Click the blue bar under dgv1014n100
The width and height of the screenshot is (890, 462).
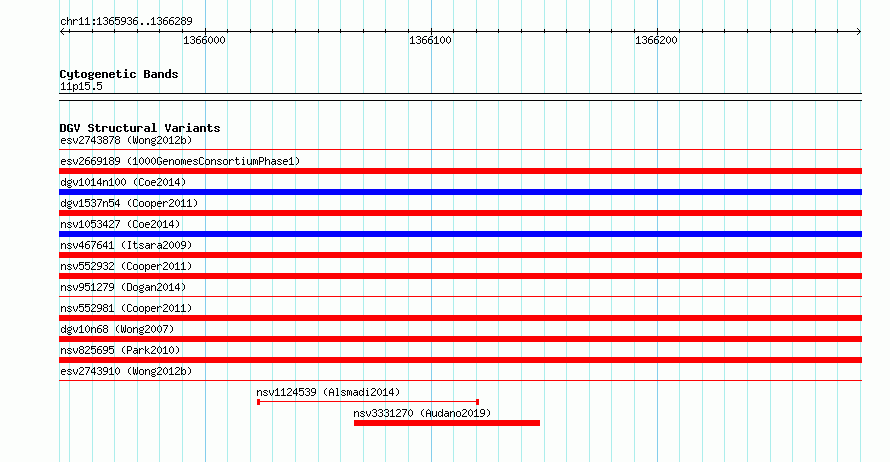pos(460,192)
